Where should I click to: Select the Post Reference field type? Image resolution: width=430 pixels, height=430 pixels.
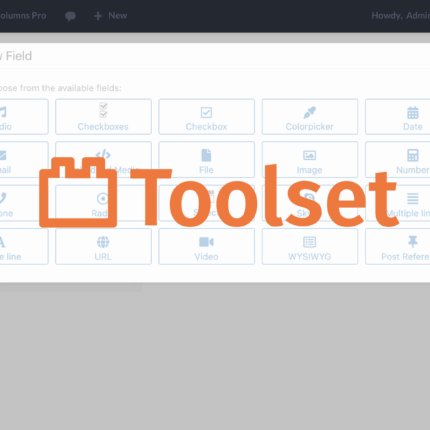[x=398, y=247]
